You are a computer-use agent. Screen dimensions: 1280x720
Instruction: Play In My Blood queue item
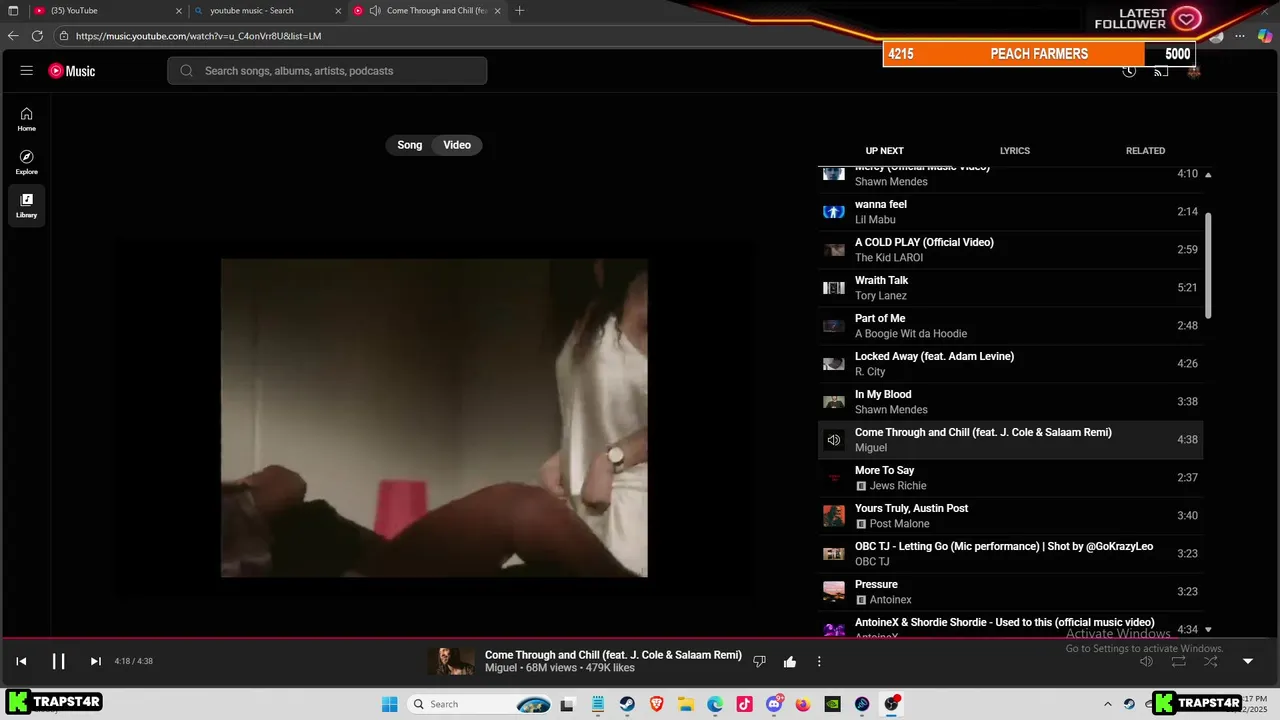(x=1010, y=402)
